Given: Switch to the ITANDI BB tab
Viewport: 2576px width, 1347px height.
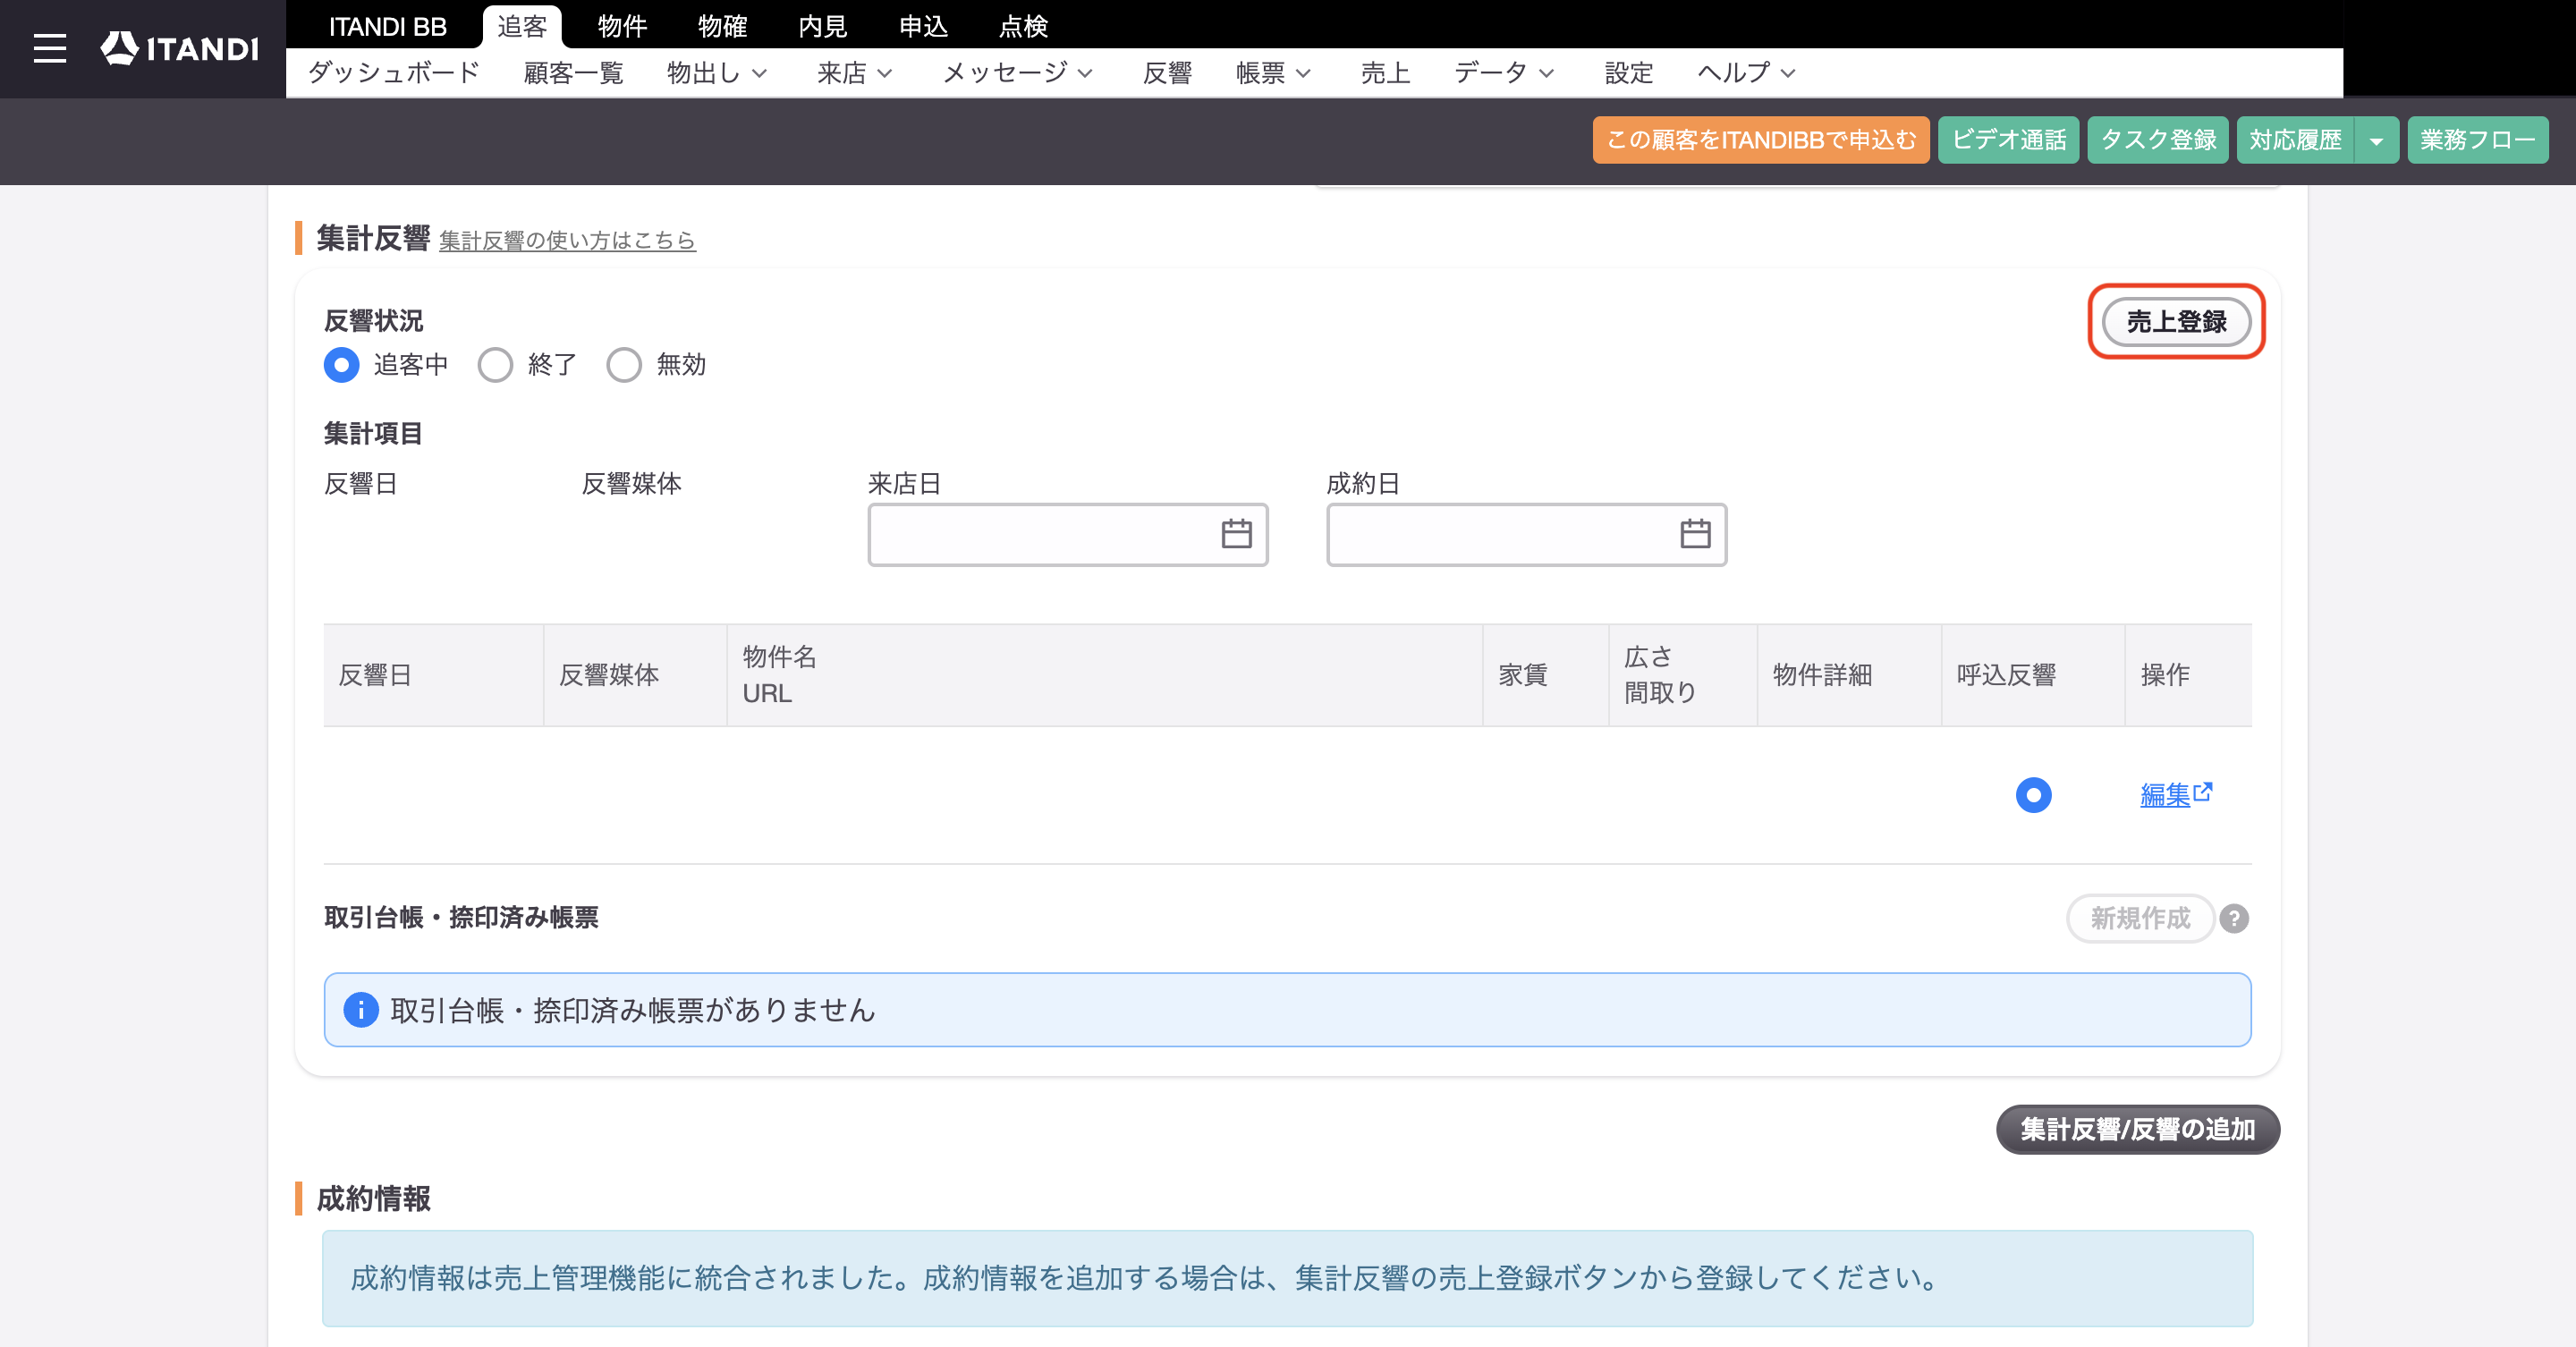Looking at the screenshot, I should (x=388, y=26).
